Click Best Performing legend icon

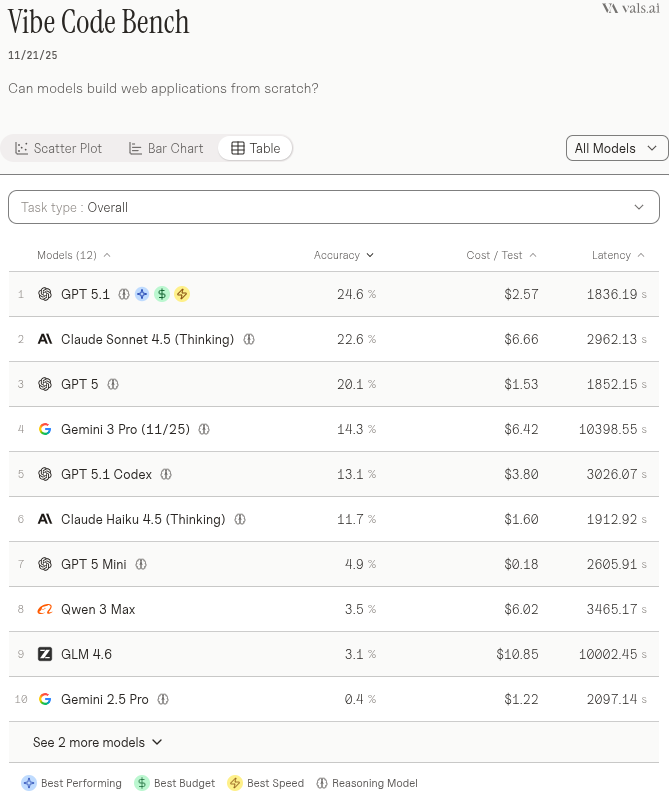coord(29,783)
